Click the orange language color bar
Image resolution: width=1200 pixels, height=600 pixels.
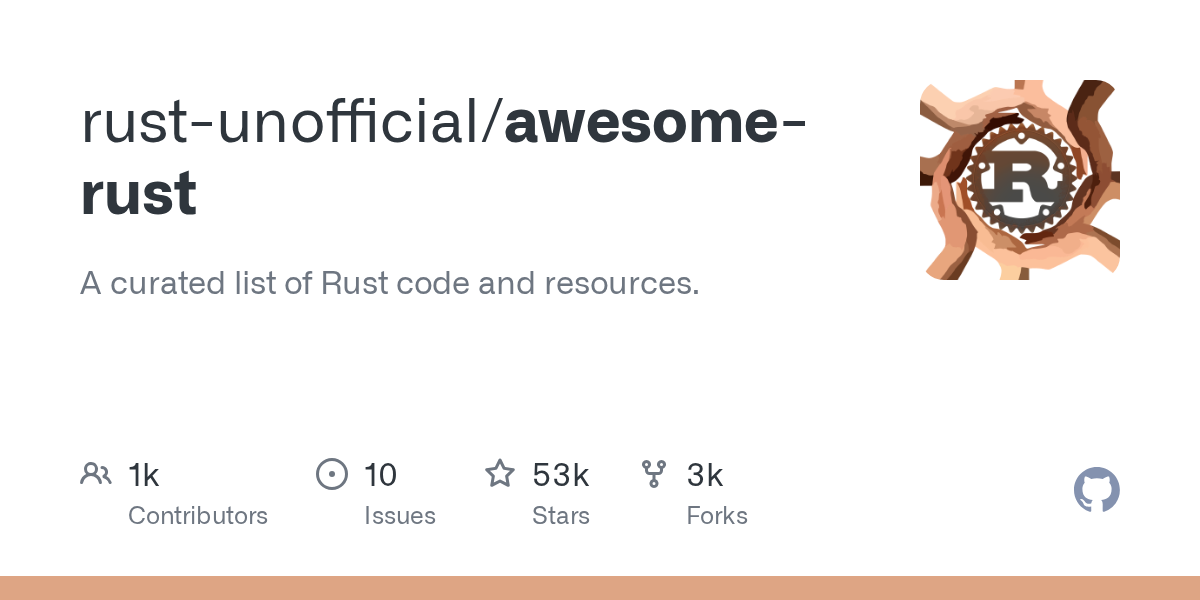pyautogui.click(x=600, y=588)
